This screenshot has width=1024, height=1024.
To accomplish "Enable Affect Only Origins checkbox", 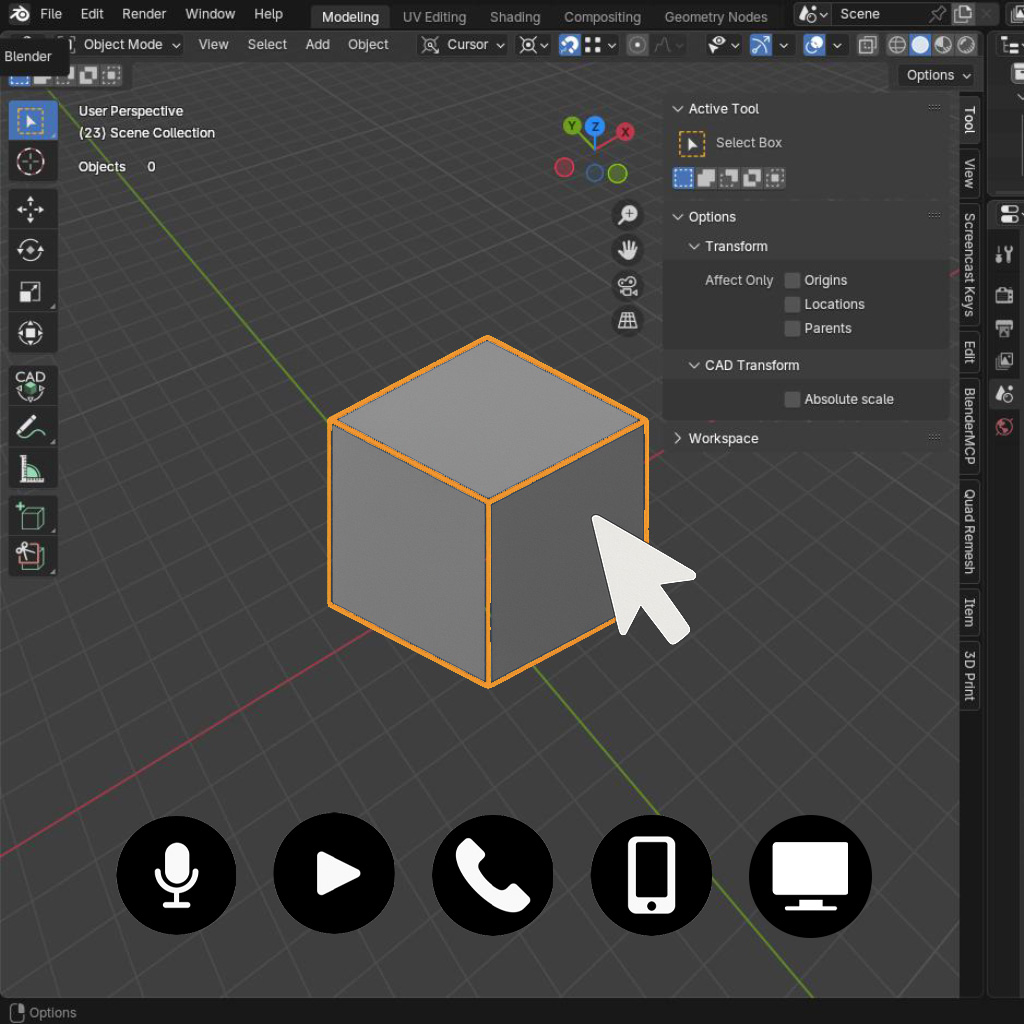I will coord(792,280).
